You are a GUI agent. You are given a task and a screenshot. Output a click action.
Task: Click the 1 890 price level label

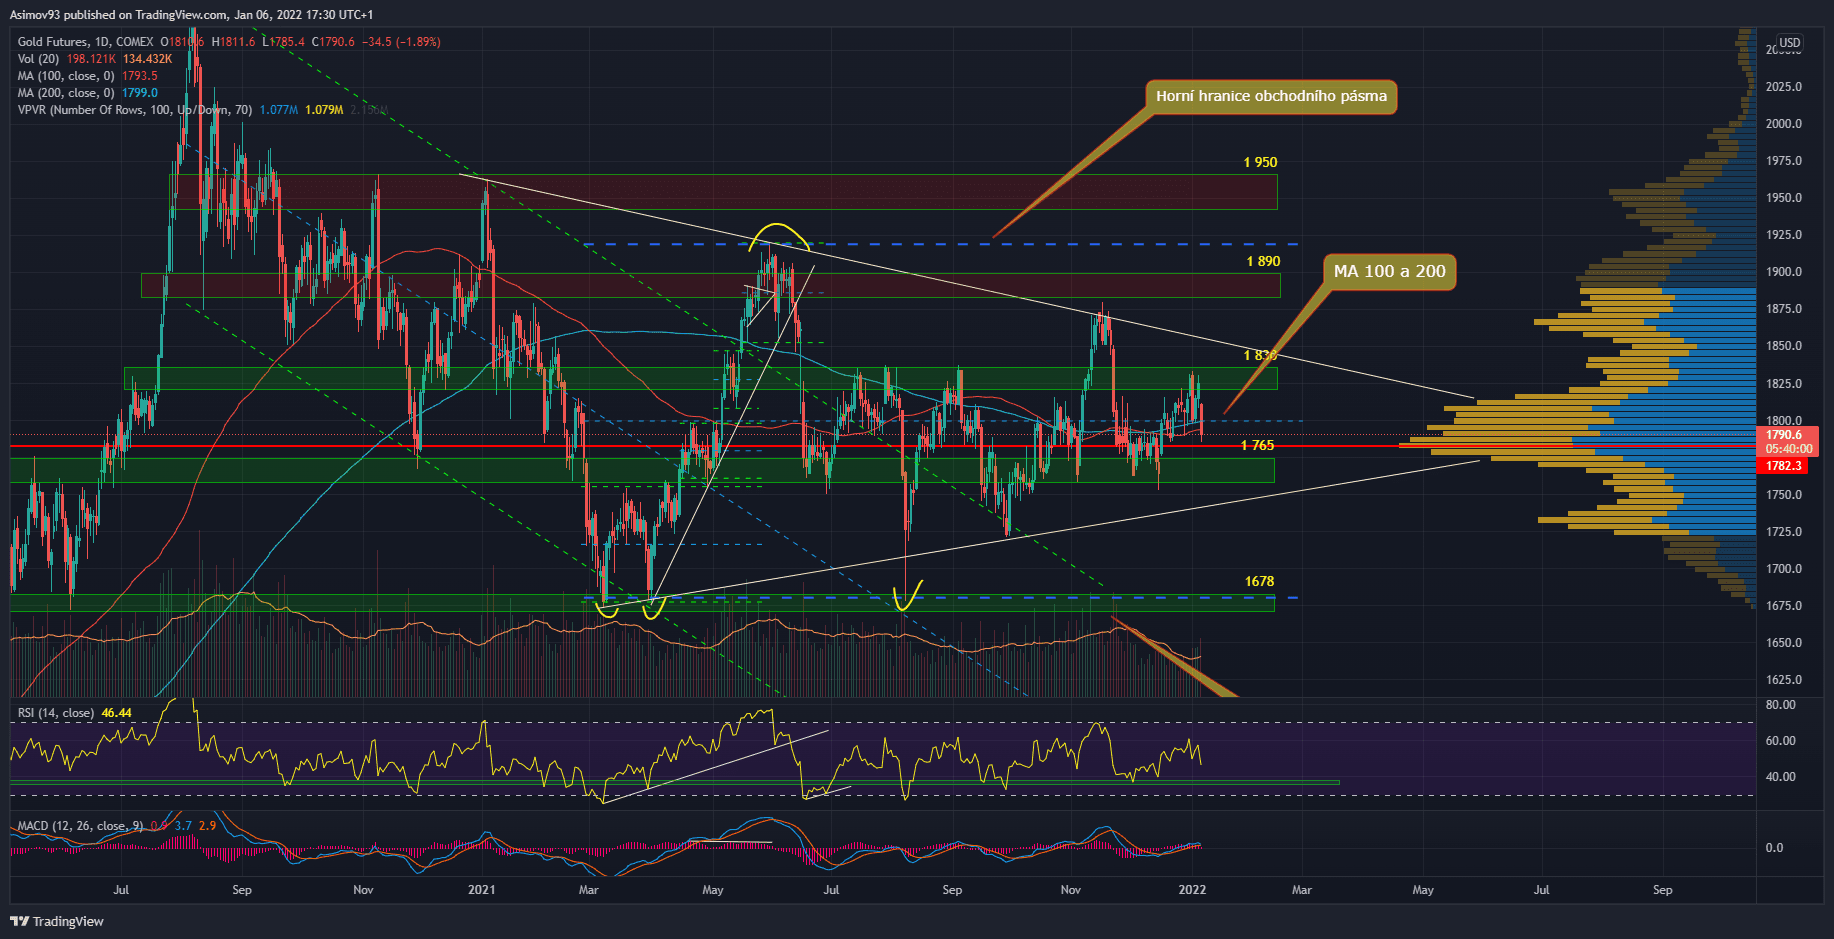1262,261
